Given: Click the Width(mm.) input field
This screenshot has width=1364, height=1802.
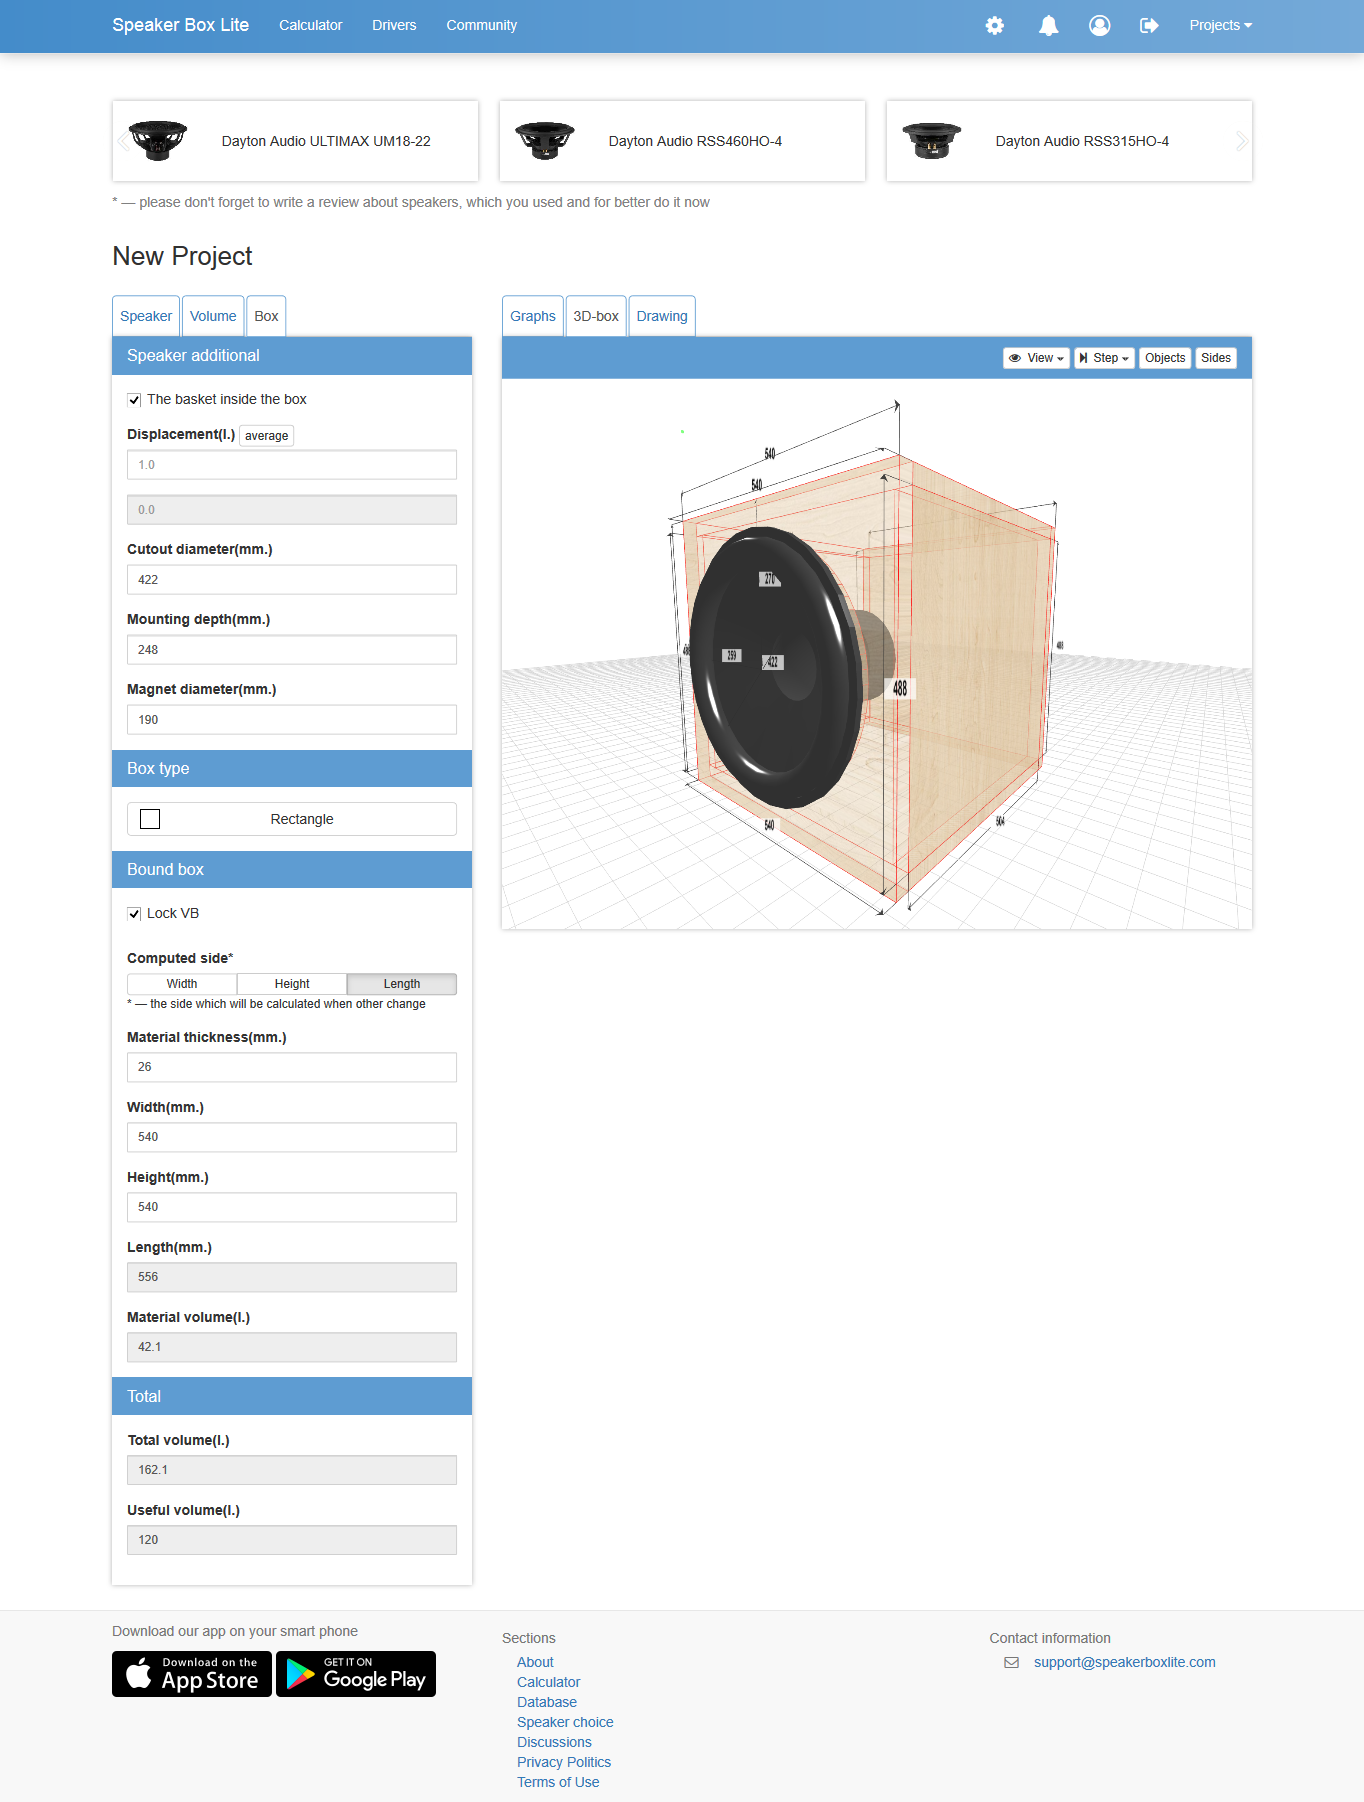Looking at the screenshot, I should point(292,1137).
